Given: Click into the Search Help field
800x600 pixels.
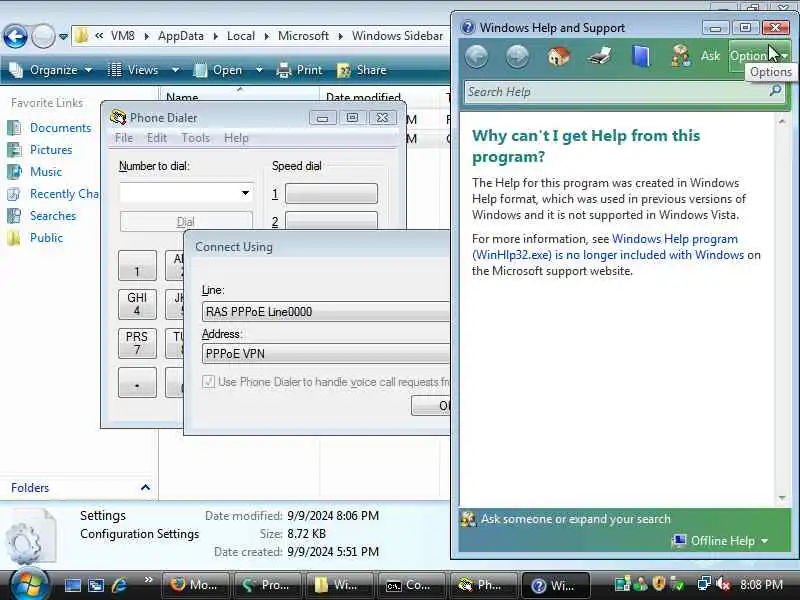Looking at the screenshot, I should click(615, 92).
